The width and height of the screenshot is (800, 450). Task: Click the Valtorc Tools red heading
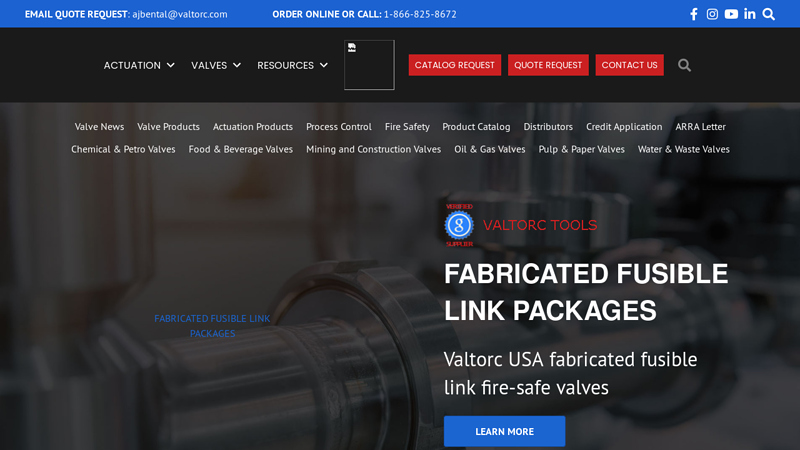[540, 225]
